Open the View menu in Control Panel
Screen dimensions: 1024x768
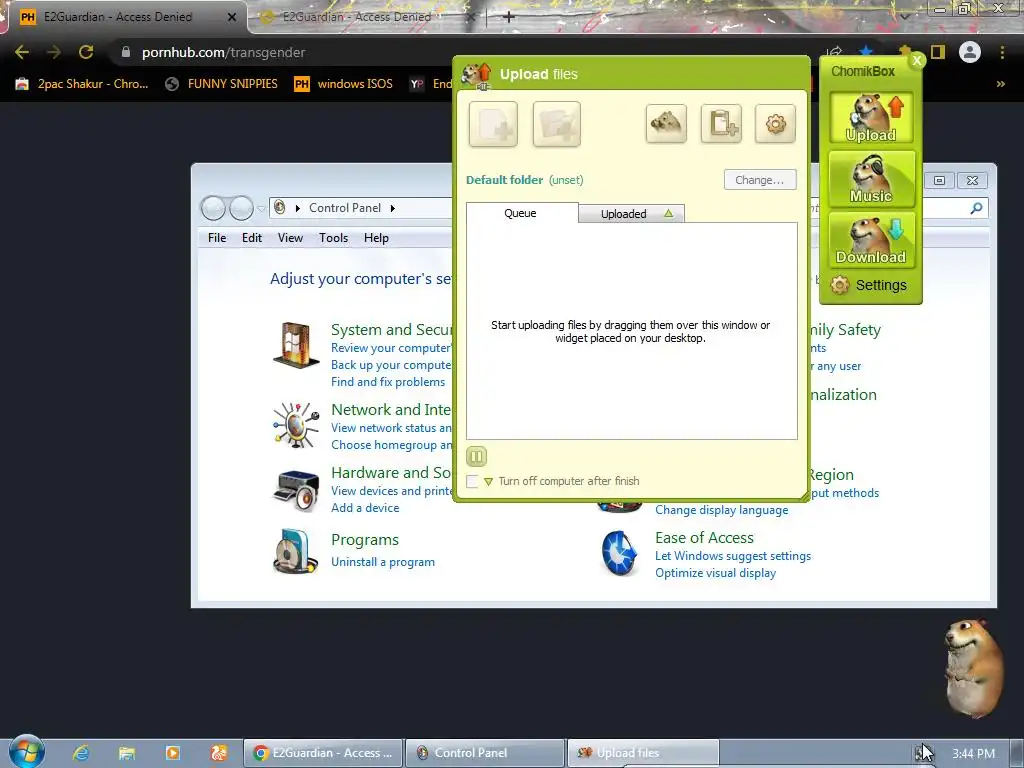[x=290, y=238]
